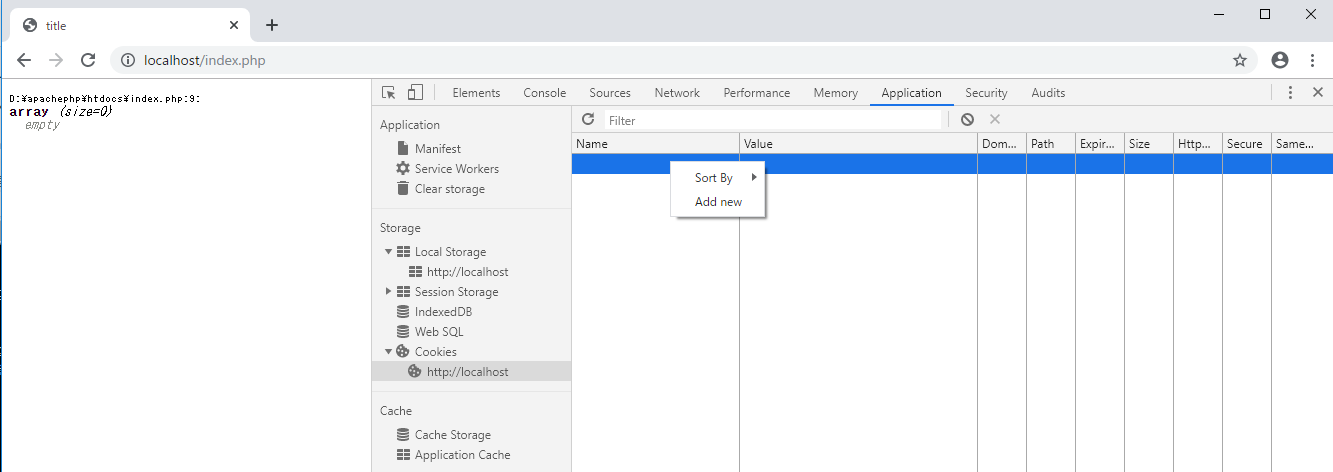Collapse the Local Storage tree node
This screenshot has height=472, width=1333.
(388, 252)
